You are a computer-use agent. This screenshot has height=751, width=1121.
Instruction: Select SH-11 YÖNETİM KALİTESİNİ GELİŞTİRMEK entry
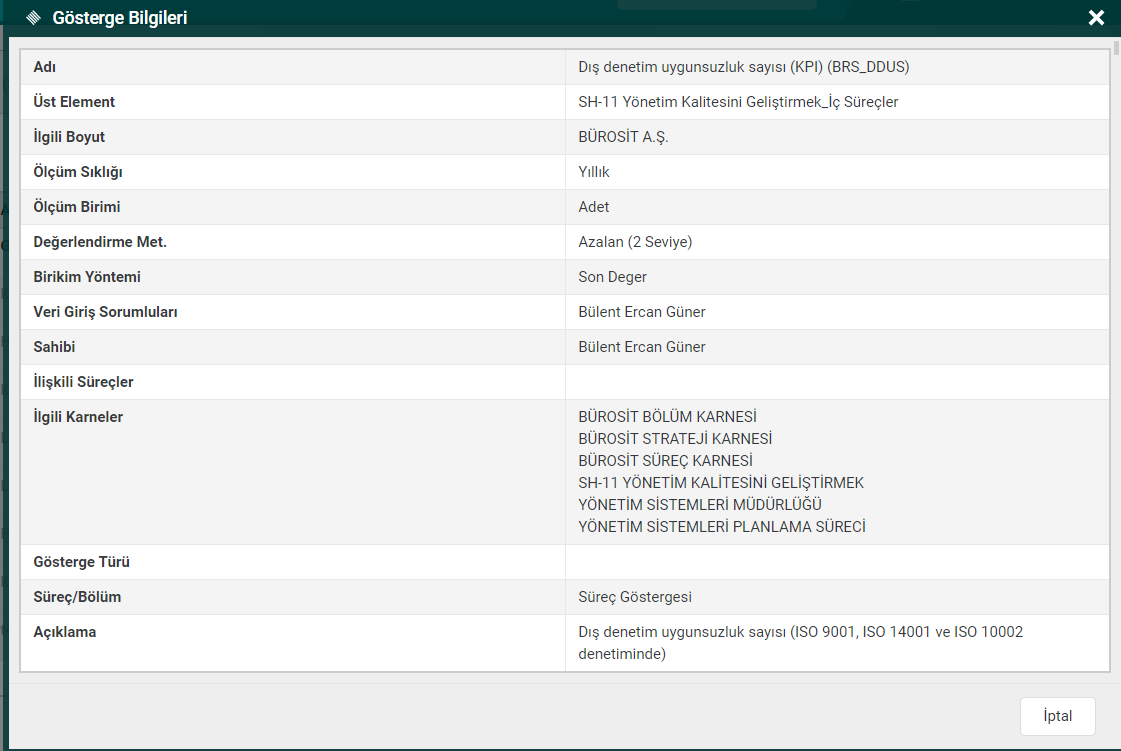click(721, 484)
